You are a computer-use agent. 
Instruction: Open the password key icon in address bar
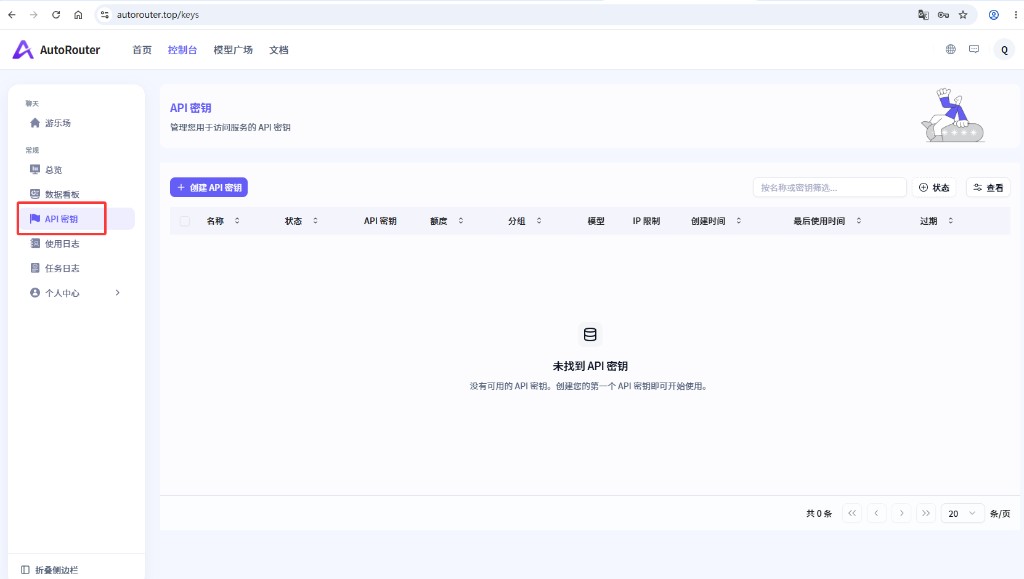943,14
